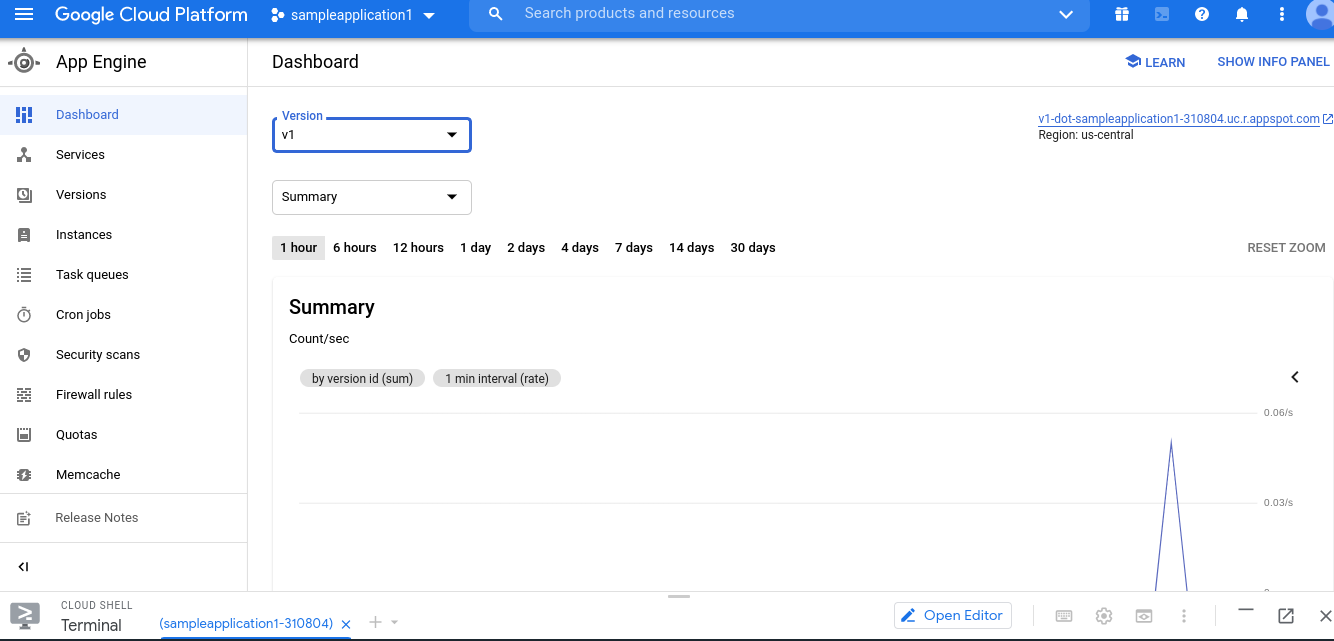The image size is (1334, 641).
Task: Open Quotas in the sidebar
Action: pyautogui.click(x=124, y=435)
